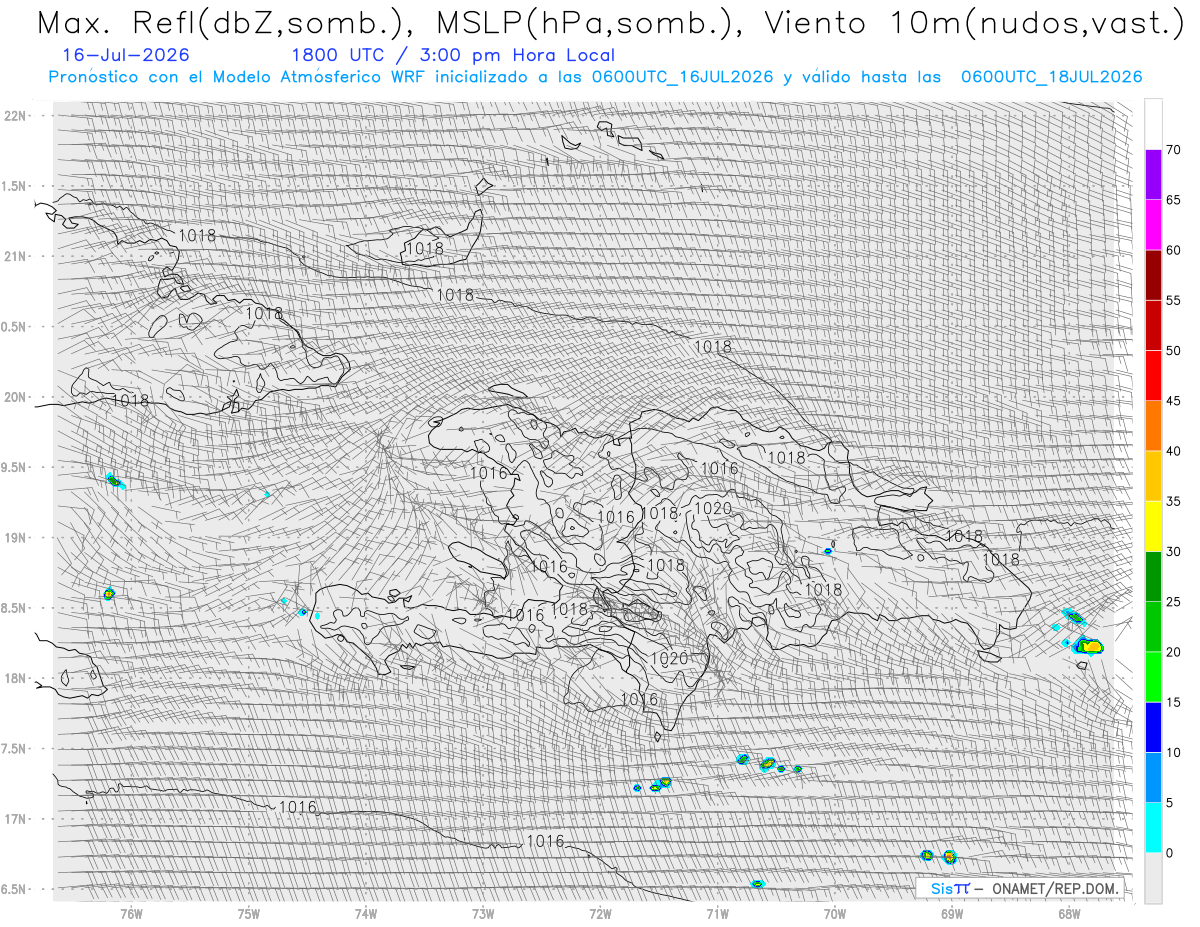Click the initialization time '0600UTC_16JUL2026'
Screen dimensions: 1200x927
pos(682,77)
